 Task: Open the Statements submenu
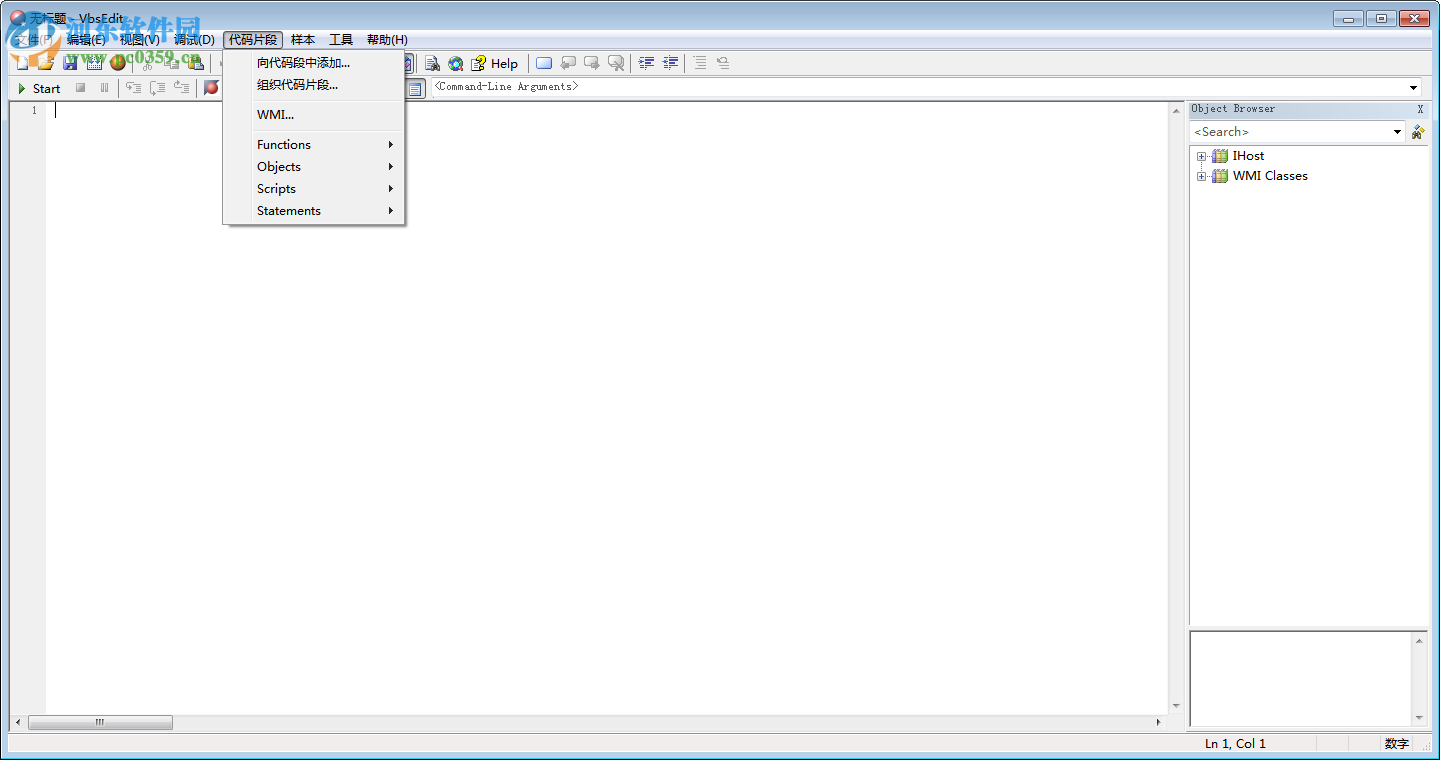314,211
